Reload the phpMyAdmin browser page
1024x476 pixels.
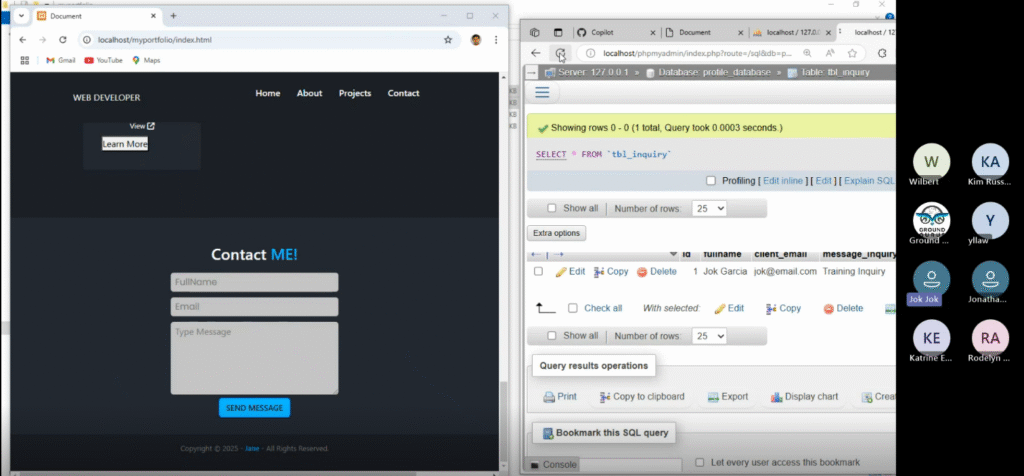coord(562,53)
